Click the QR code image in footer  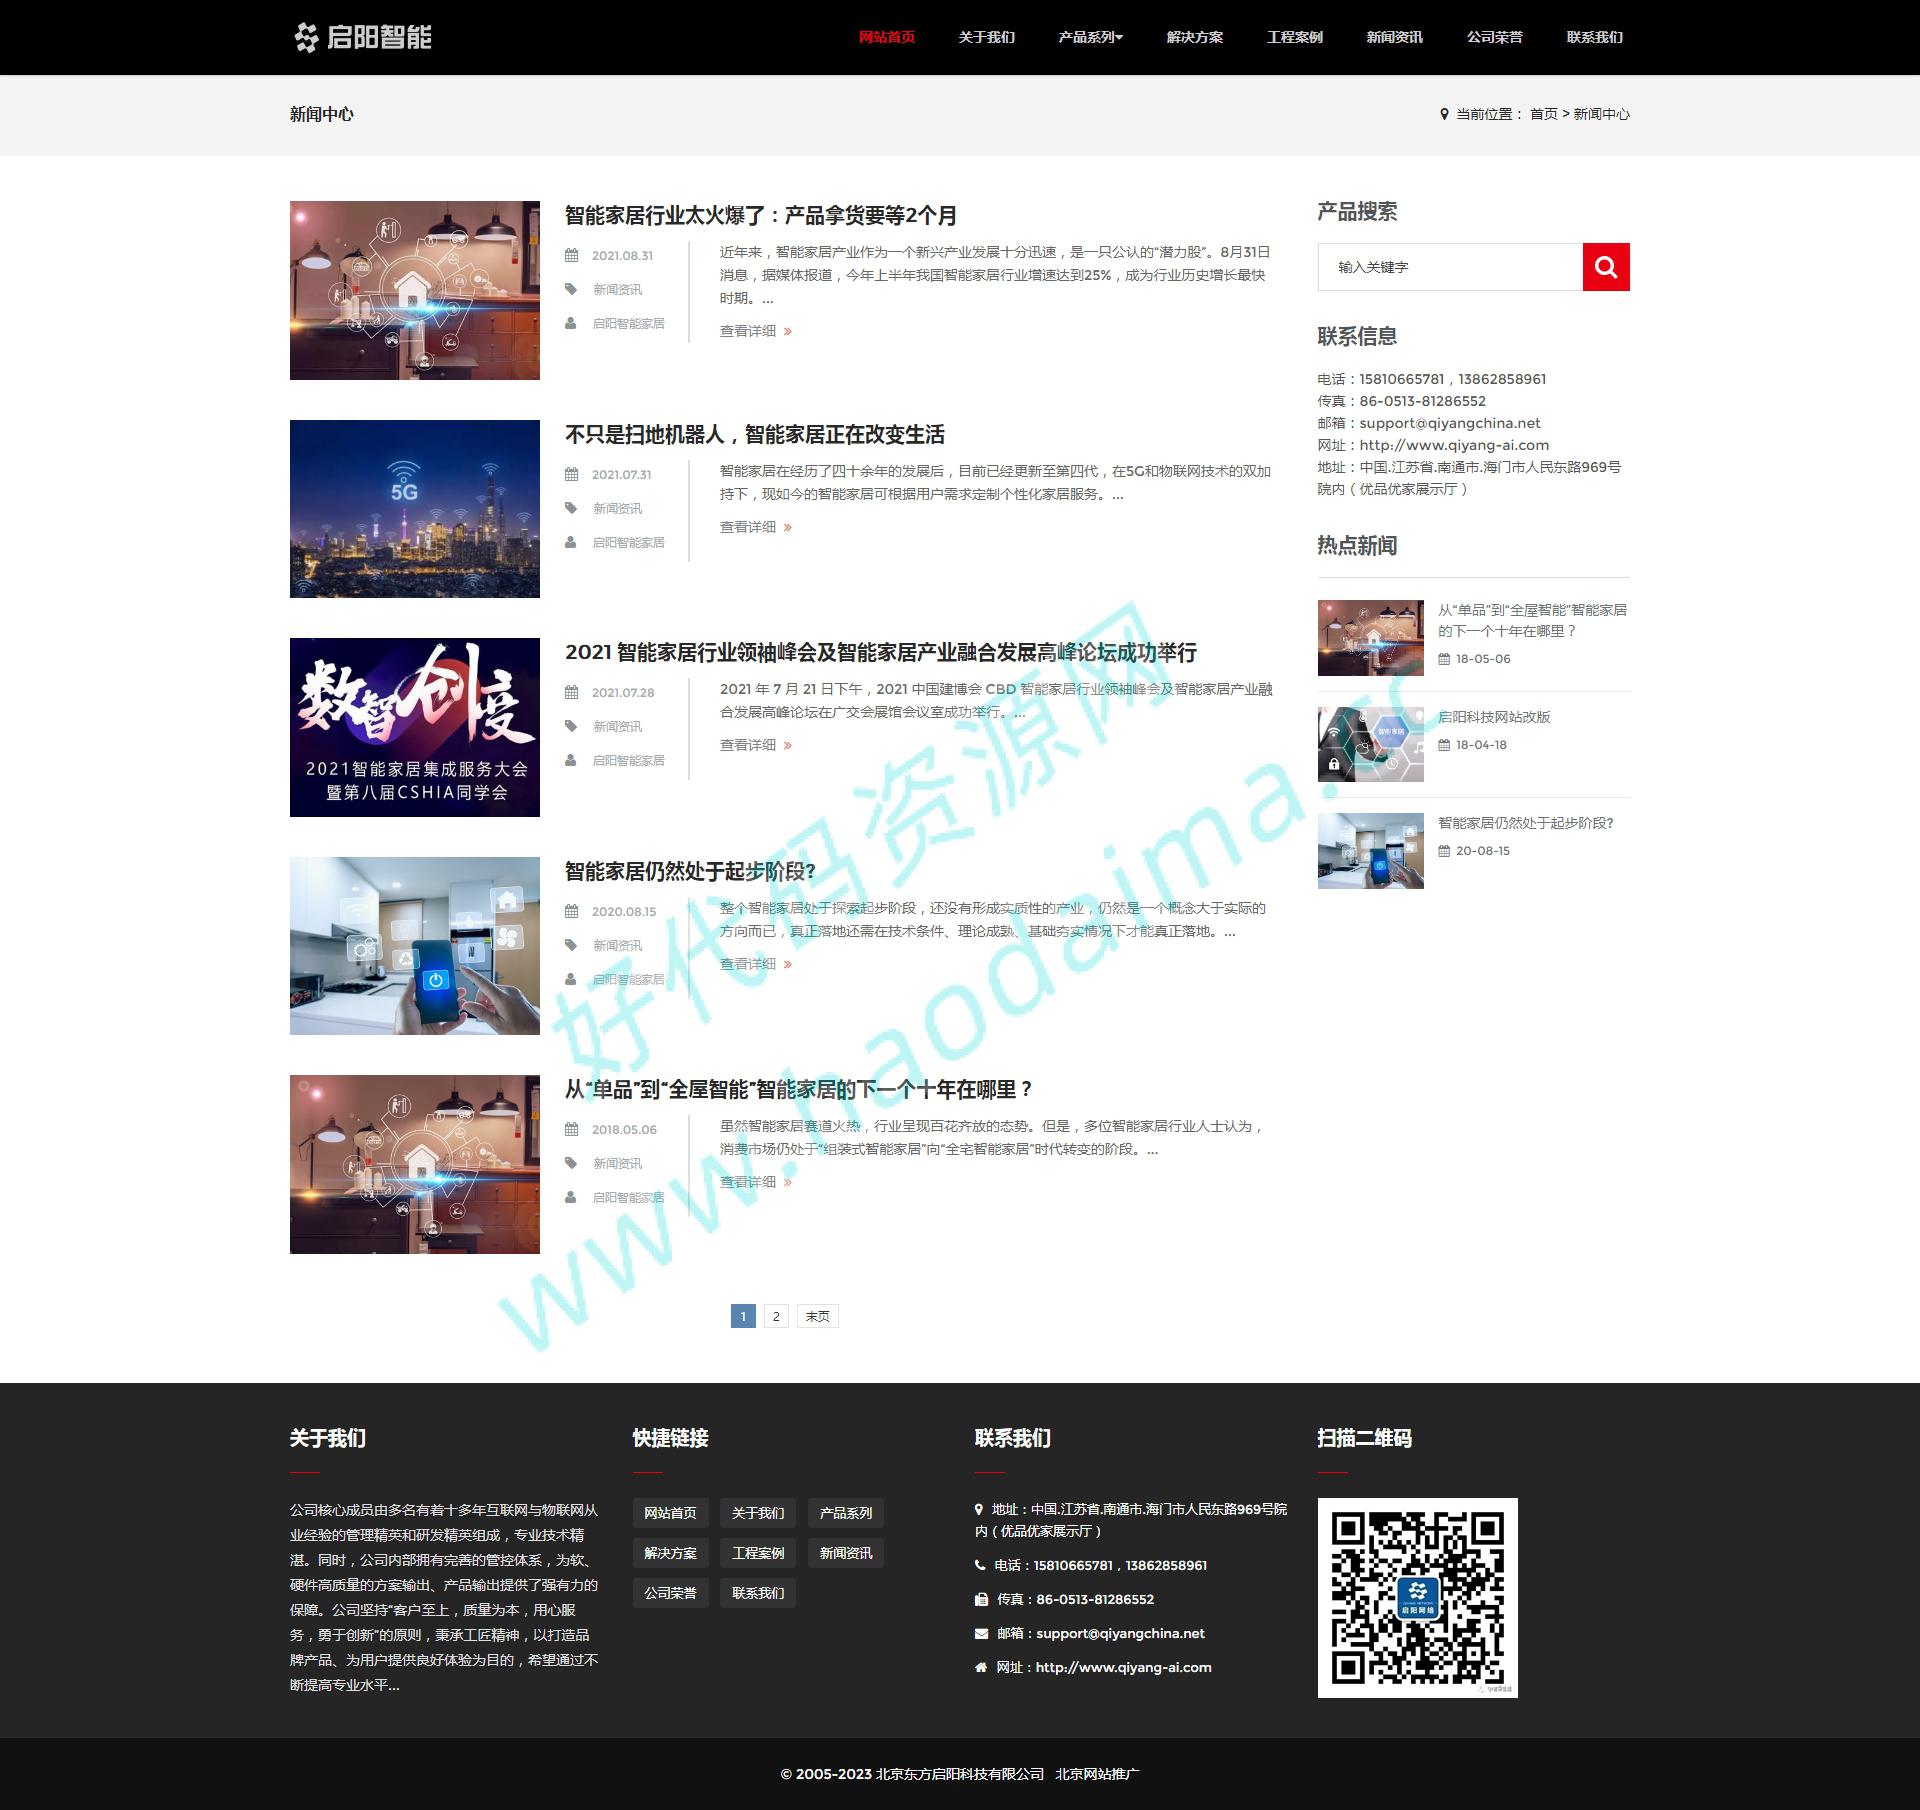1417,1597
